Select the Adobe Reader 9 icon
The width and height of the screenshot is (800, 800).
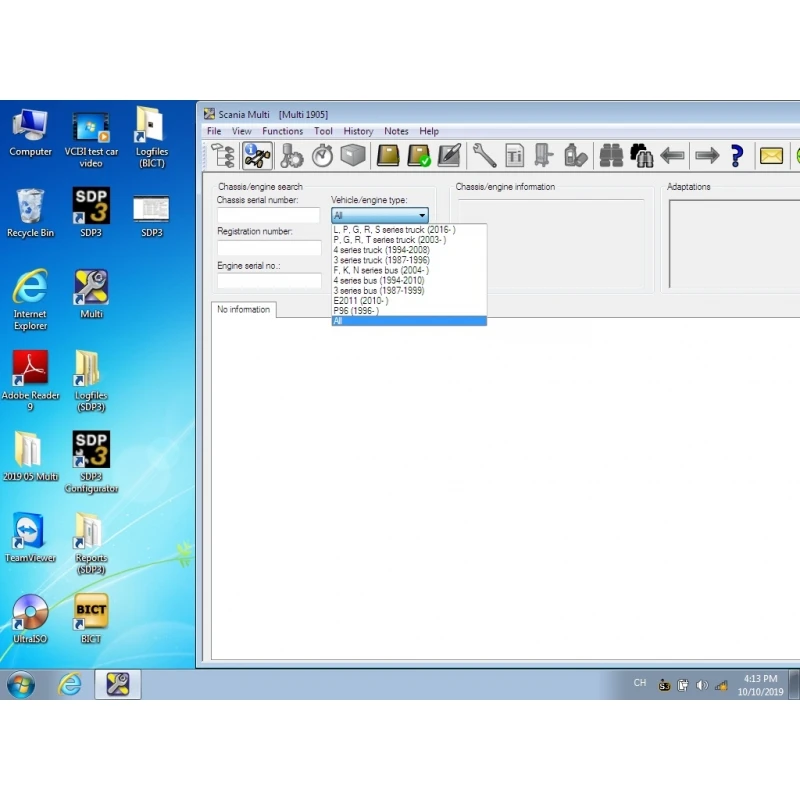30,381
